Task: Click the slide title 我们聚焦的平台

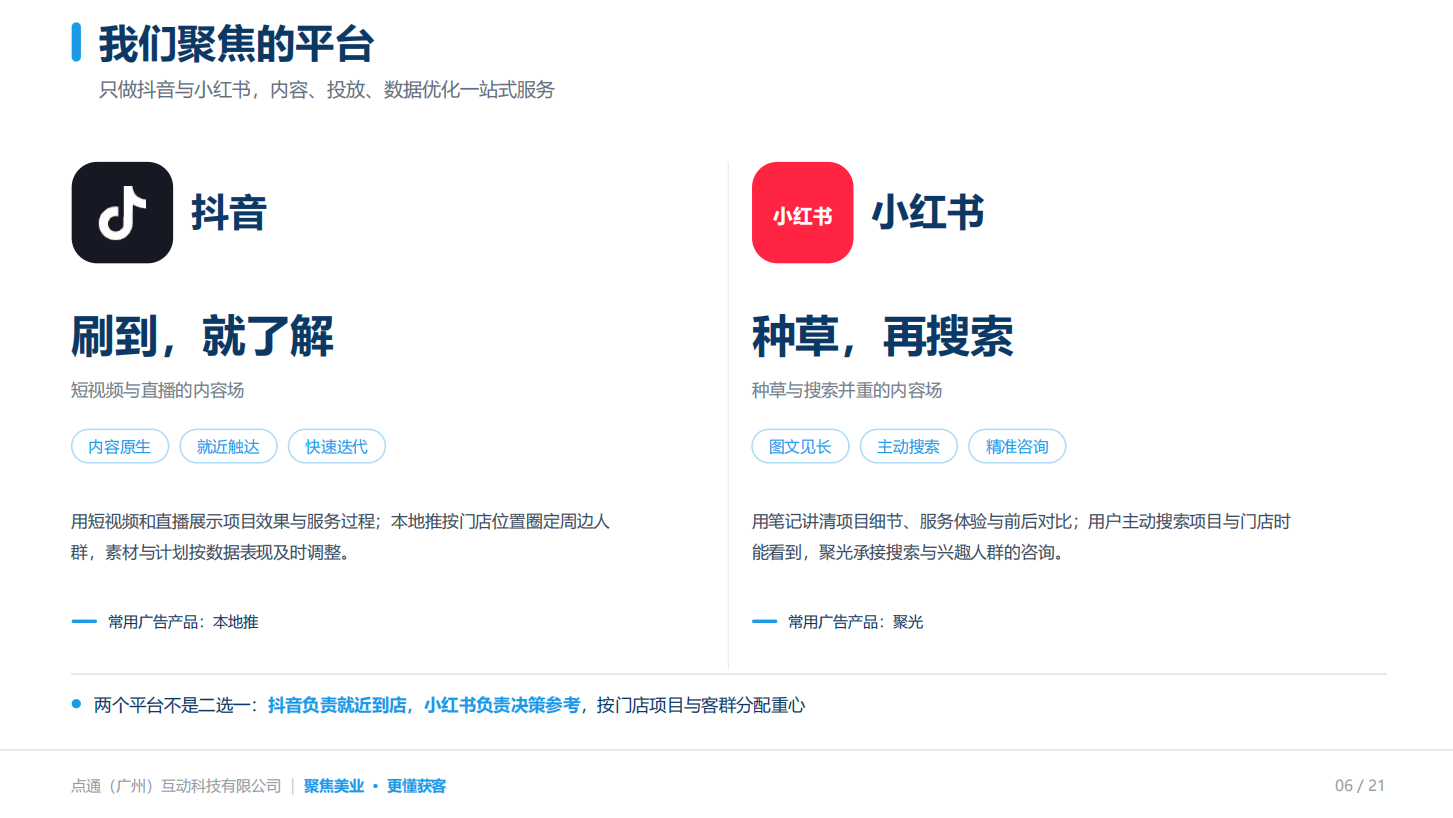Action: [236, 45]
